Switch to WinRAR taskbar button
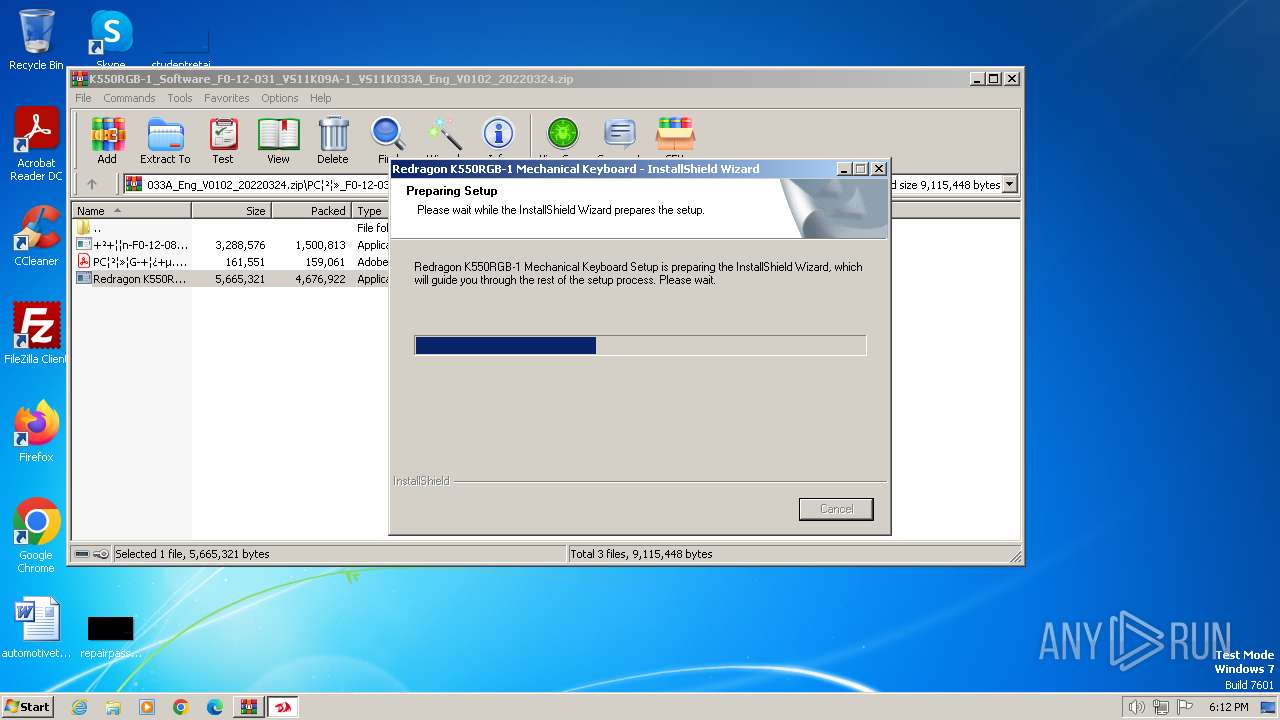Screen dimensions: 1280x720 (249, 707)
